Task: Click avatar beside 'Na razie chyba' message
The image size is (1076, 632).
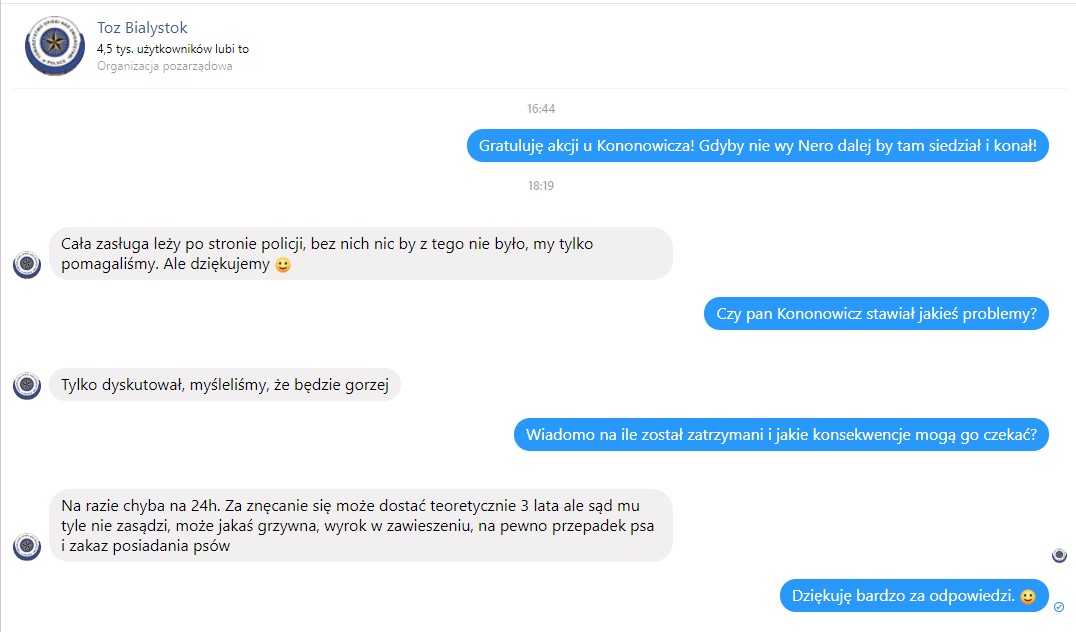Action: point(27,546)
